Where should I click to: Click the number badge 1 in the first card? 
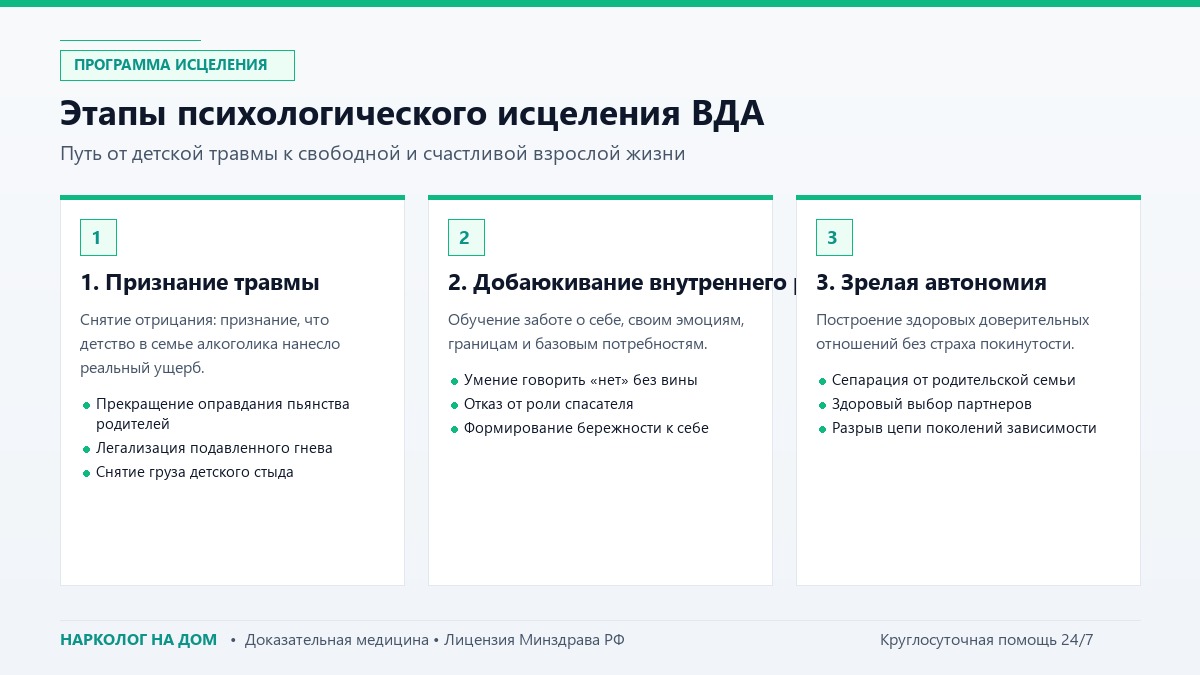click(x=98, y=238)
